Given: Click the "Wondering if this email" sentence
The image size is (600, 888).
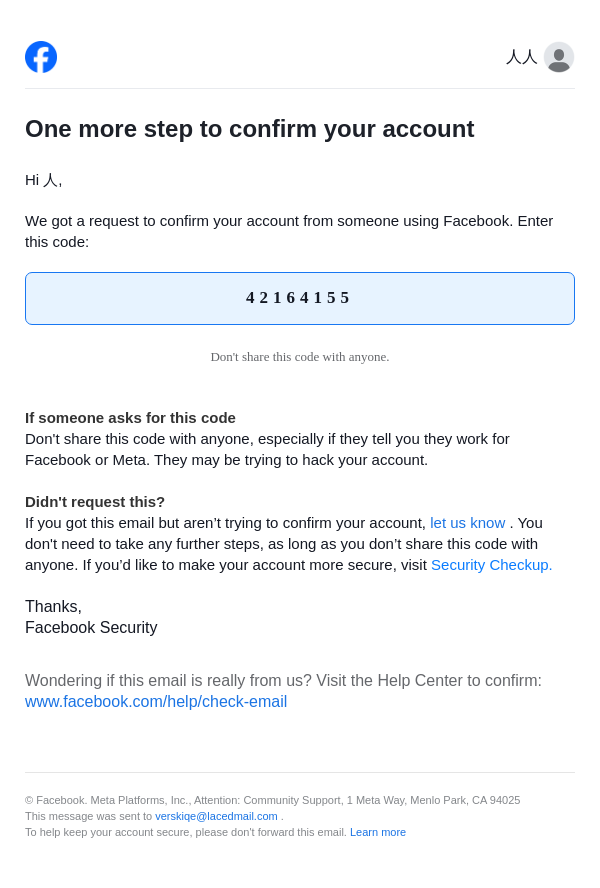Looking at the screenshot, I should point(283,680).
